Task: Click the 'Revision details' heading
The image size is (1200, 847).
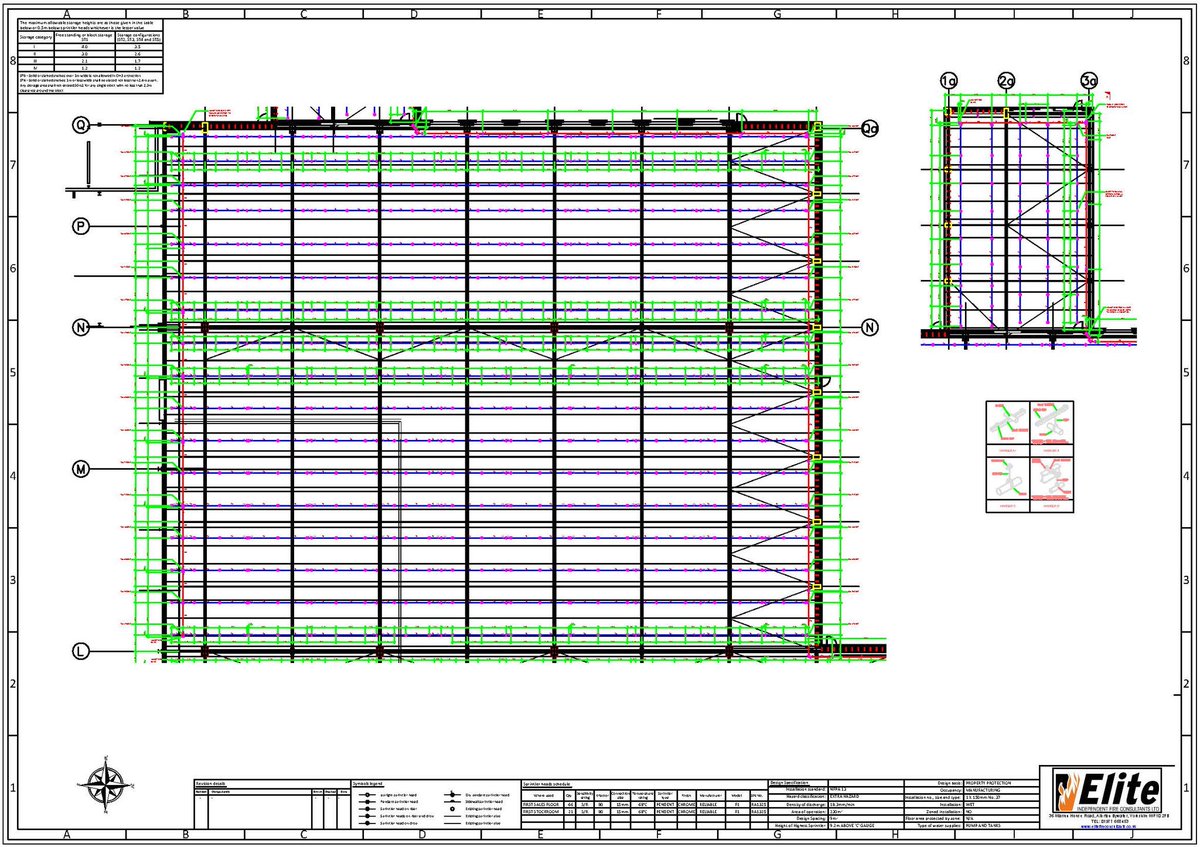Action: pos(212,784)
